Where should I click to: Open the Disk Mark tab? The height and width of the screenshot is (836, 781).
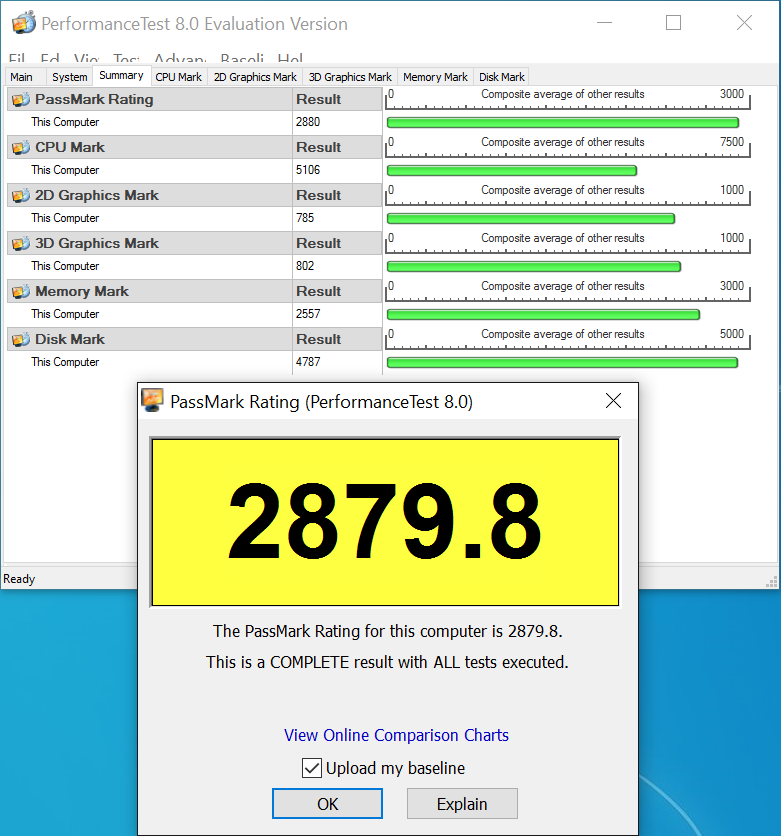click(502, 77)
